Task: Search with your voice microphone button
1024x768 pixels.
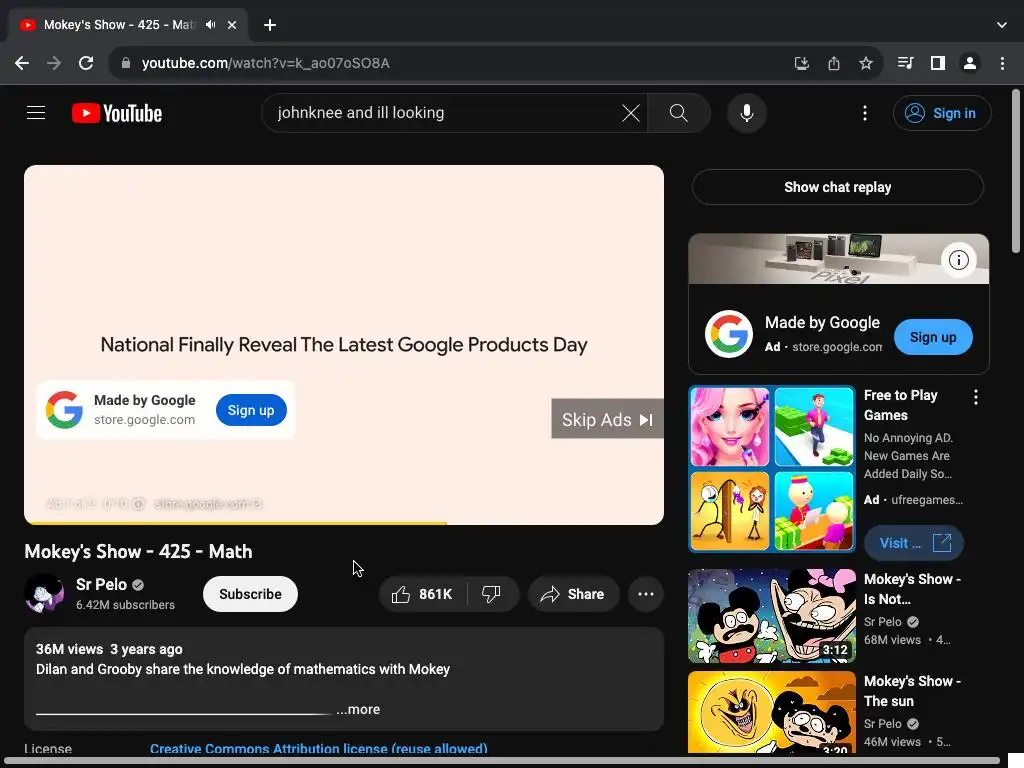Action: [746, 113]
